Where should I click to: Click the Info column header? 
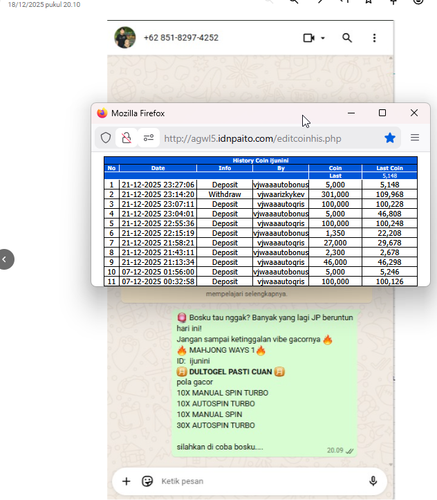coord(225,168)
